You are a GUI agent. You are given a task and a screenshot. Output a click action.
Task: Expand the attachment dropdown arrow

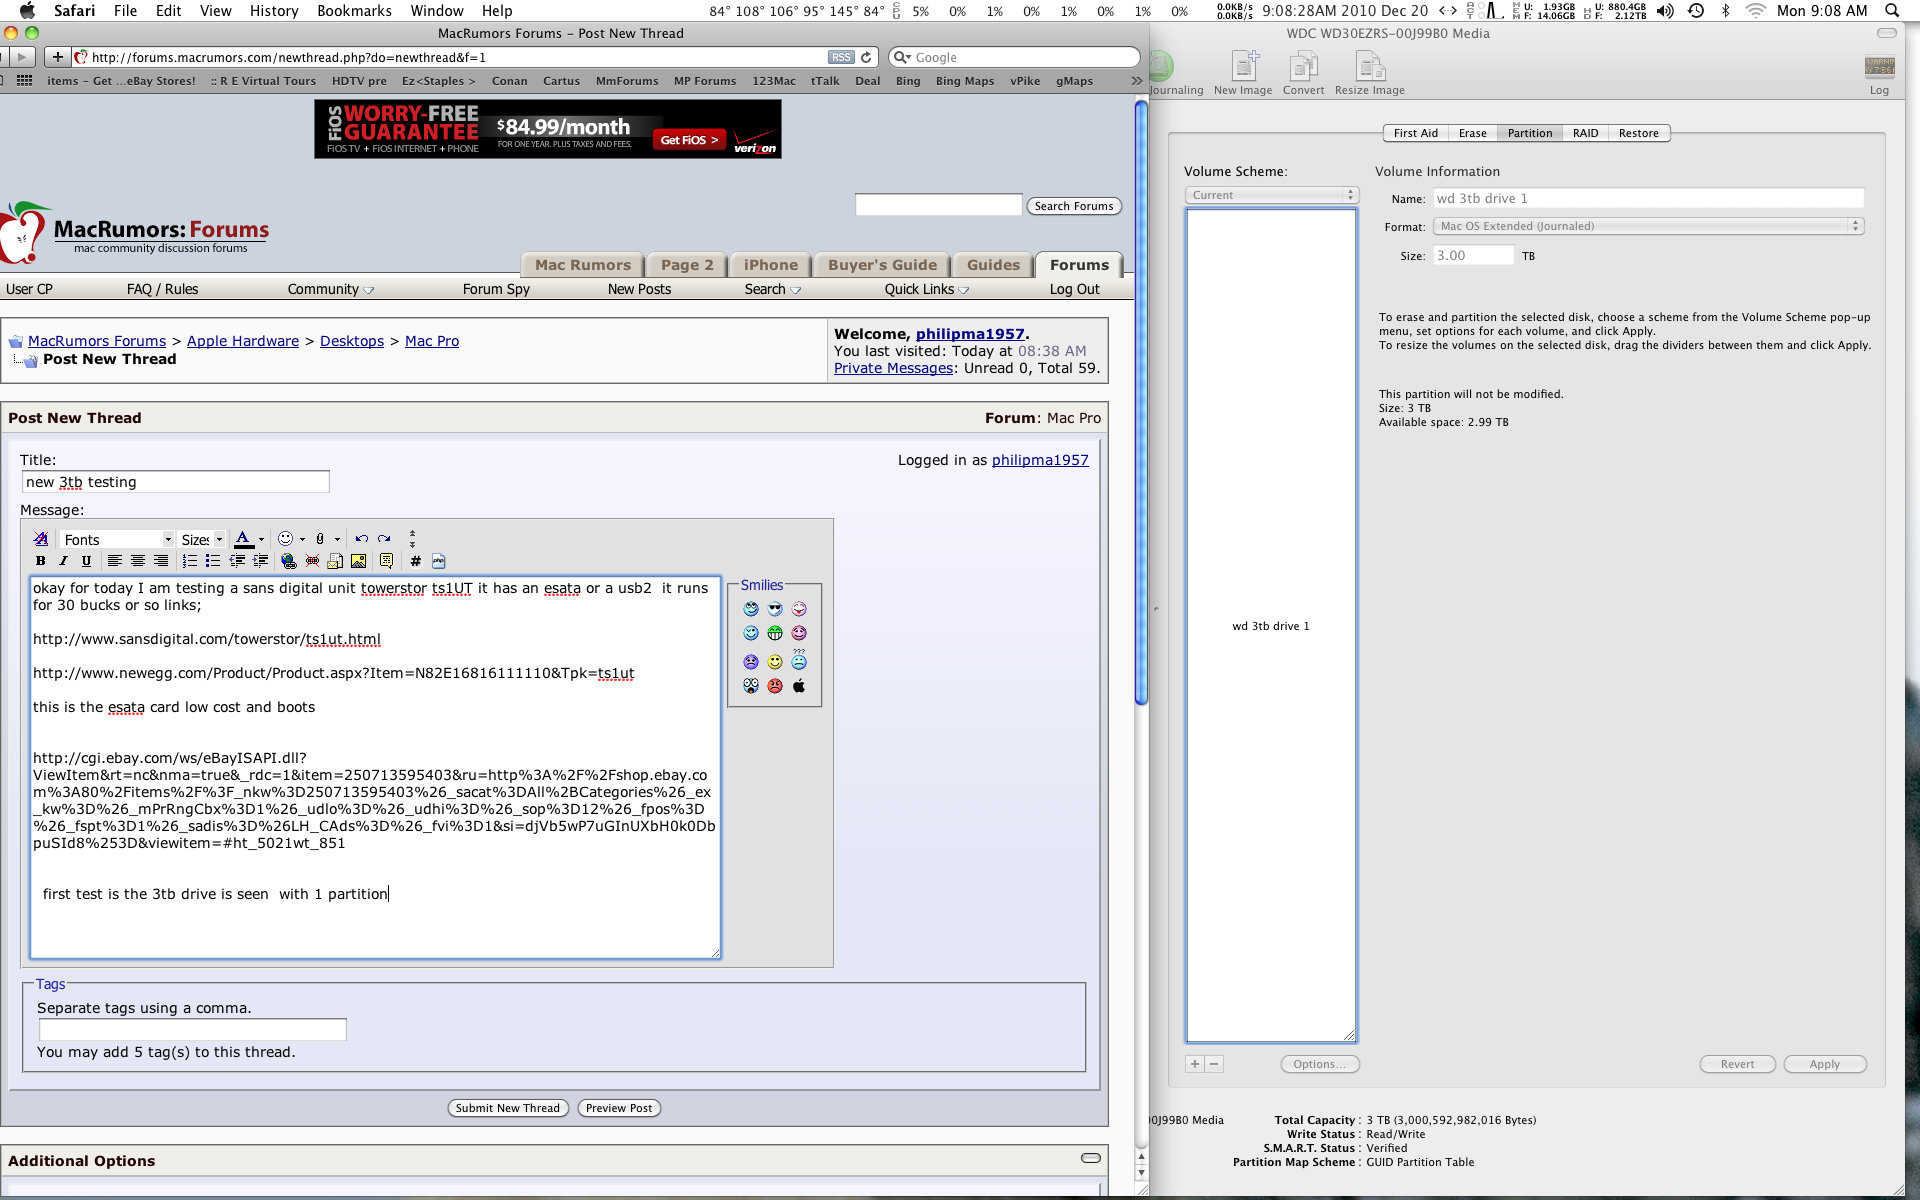pos(337,540)
